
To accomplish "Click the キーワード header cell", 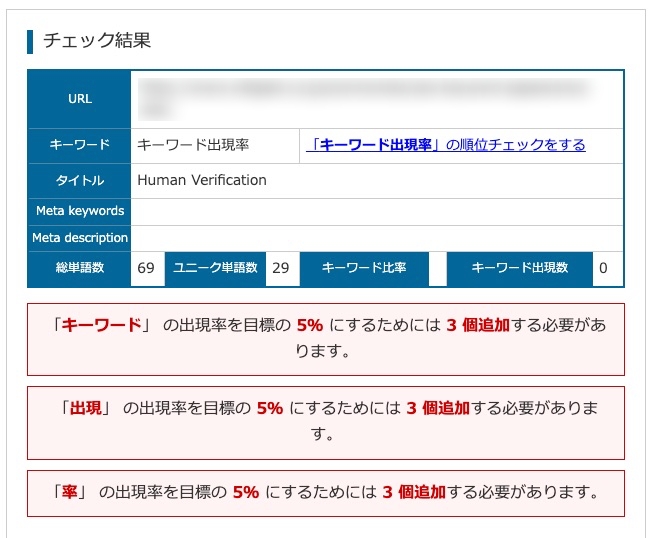I will 80,145.
